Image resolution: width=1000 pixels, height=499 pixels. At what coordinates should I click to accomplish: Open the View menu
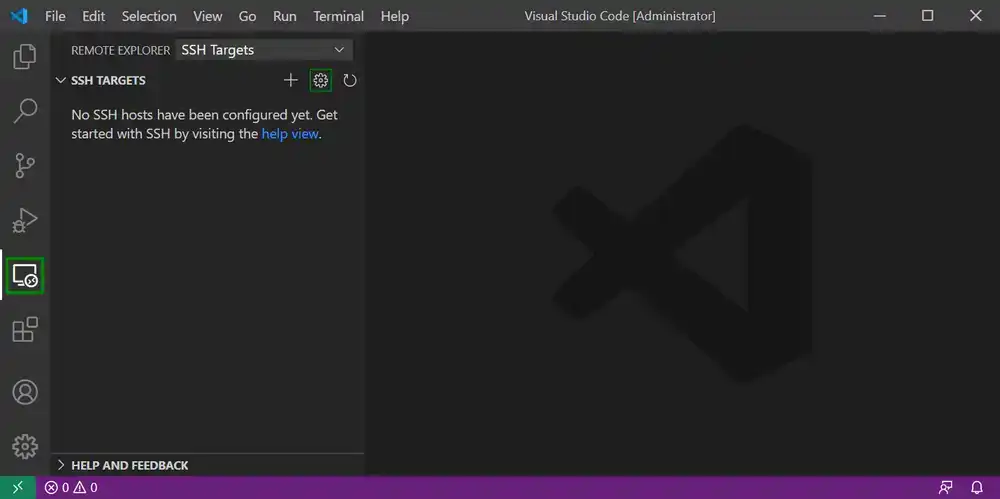point(208,16)
